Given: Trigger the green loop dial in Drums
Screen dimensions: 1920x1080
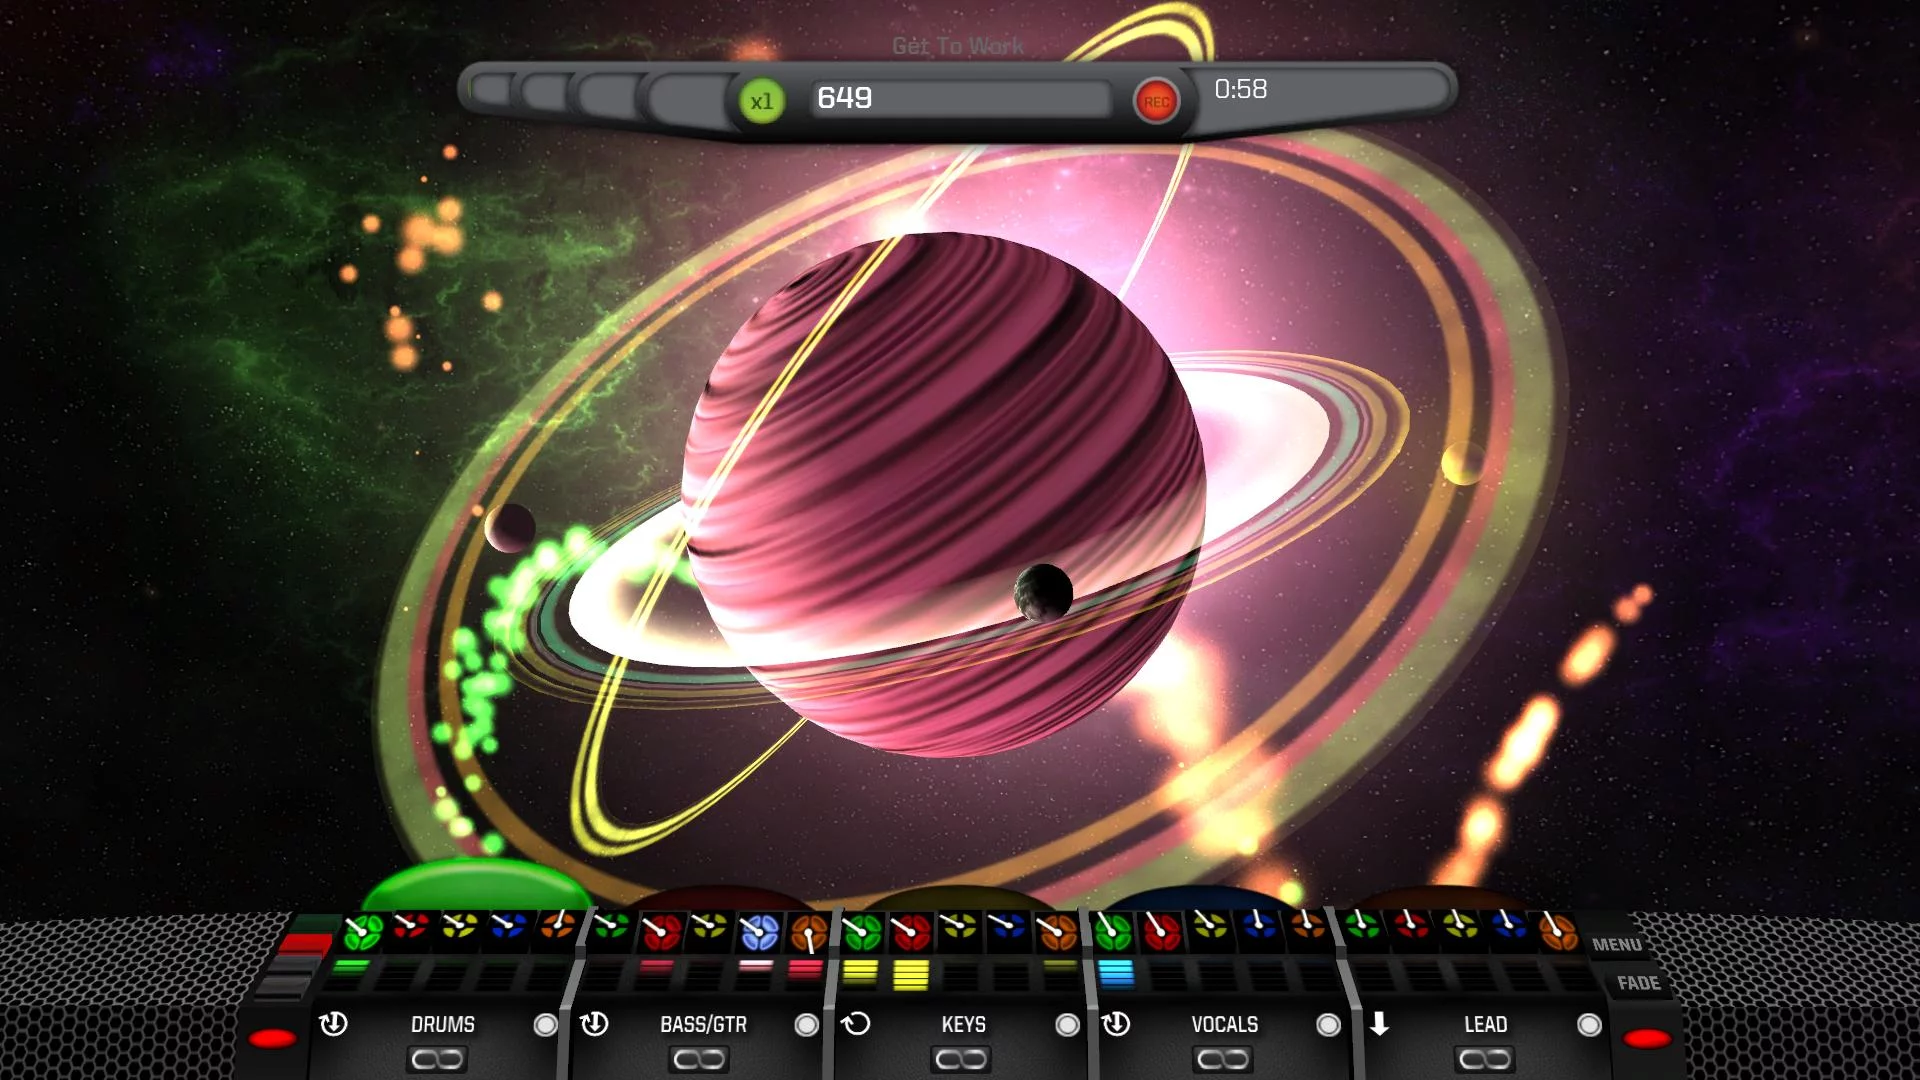Looking at the screenshot, I should 363,932.
